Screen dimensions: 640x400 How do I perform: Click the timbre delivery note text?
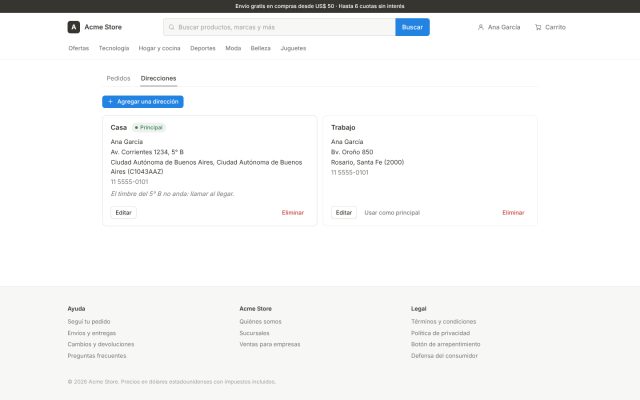172,194
